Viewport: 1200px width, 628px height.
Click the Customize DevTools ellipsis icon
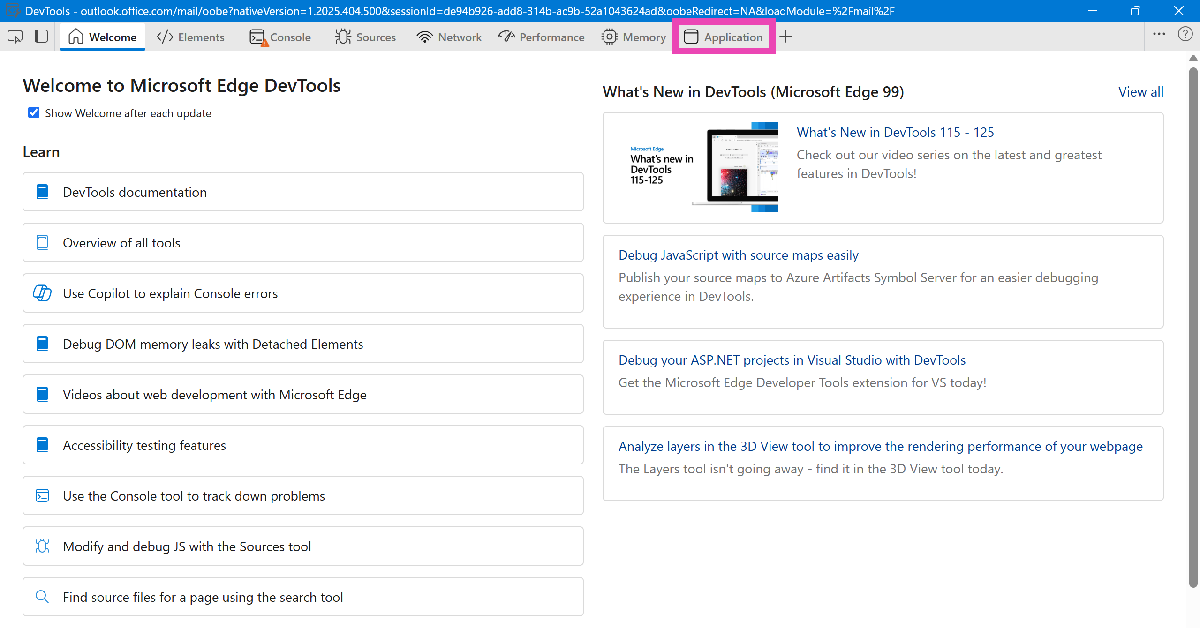[x=1159, y=35]
